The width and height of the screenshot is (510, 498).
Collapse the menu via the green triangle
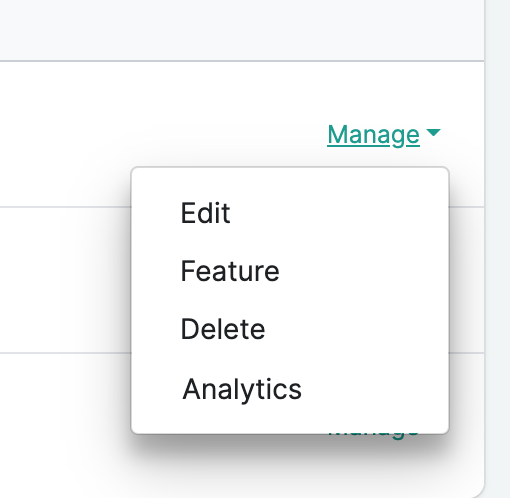(x=433, y=133)
